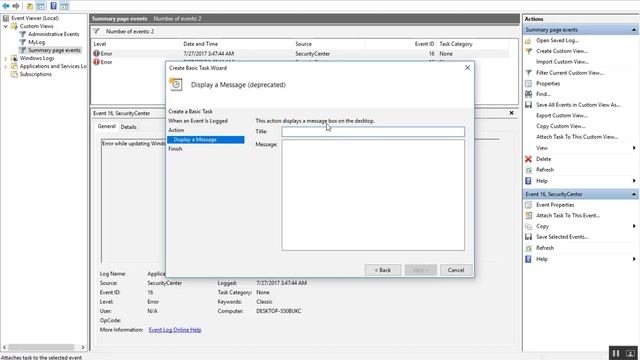Click the Cancel button in wizard
Image resolution: width=640 pixels, height=360 pixels.
456,270
